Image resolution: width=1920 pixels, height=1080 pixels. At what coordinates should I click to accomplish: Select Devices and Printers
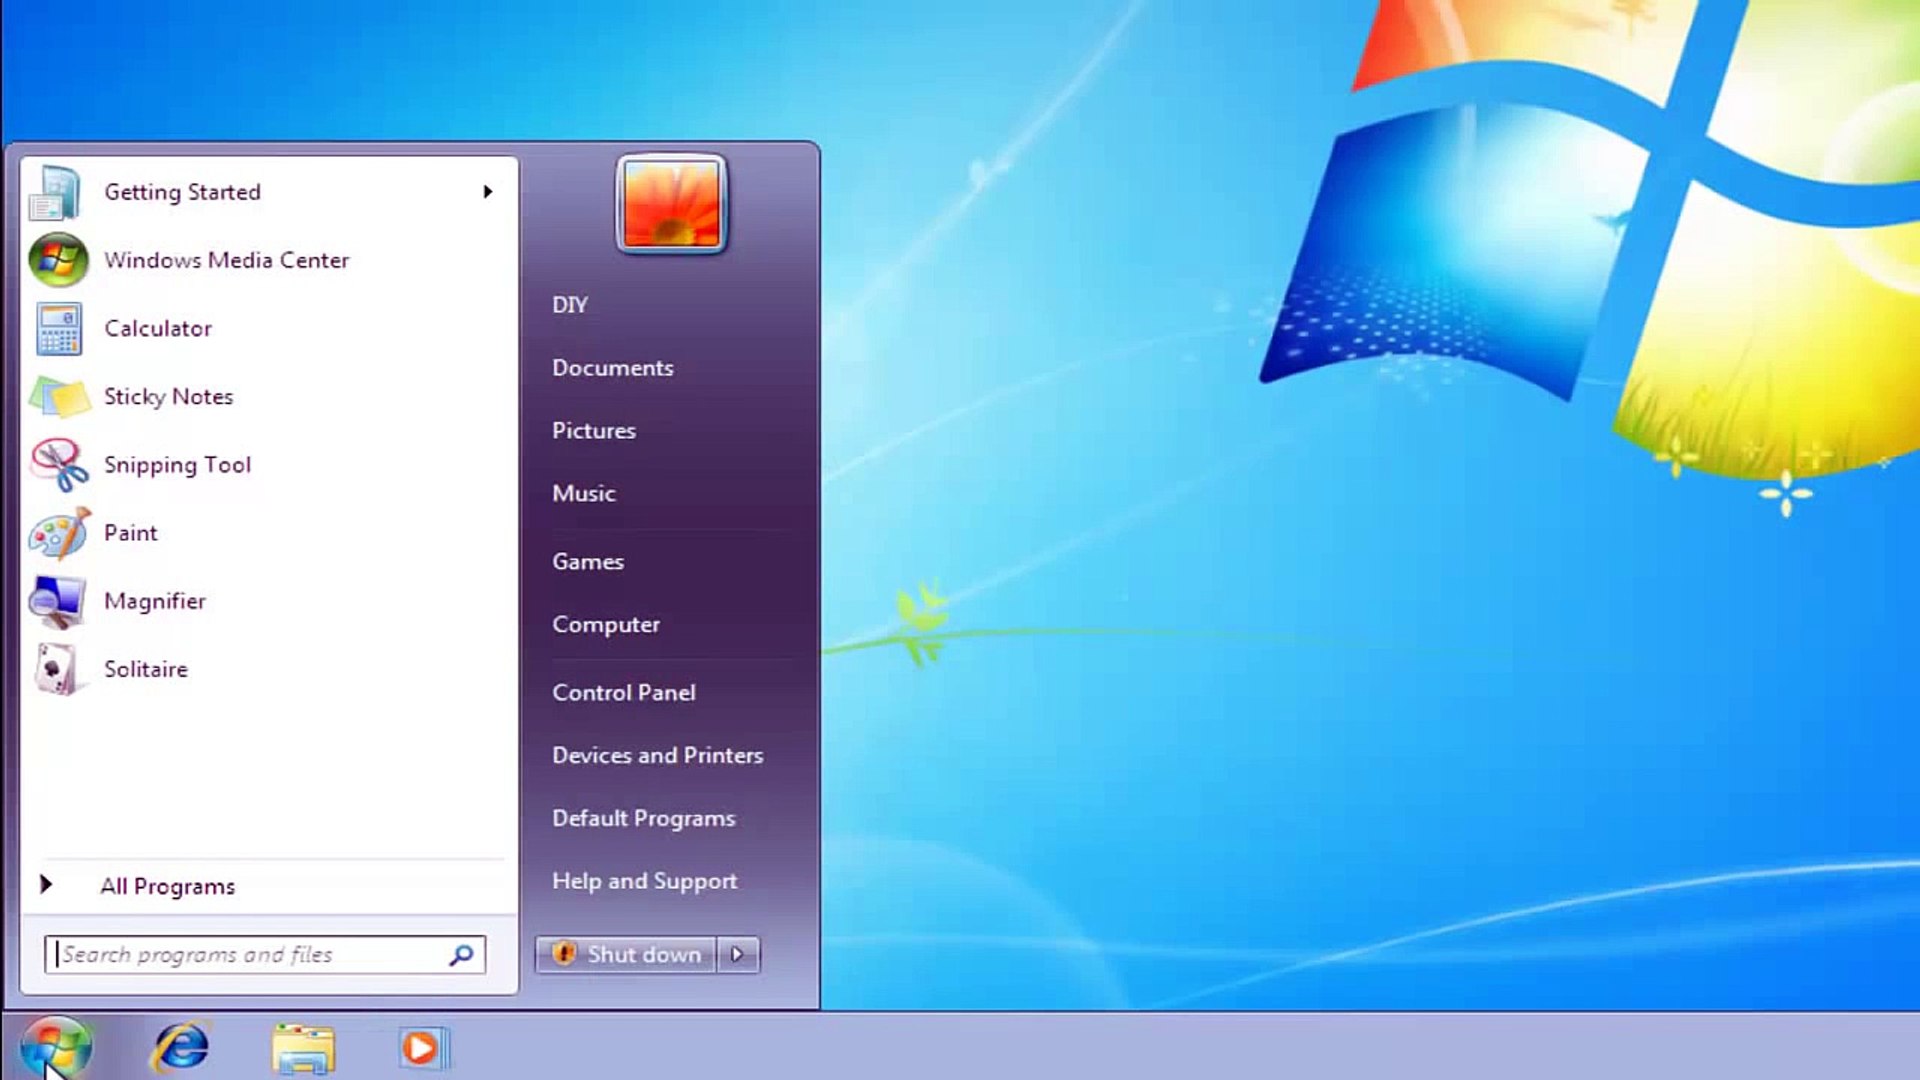click(x=657, y=755)
